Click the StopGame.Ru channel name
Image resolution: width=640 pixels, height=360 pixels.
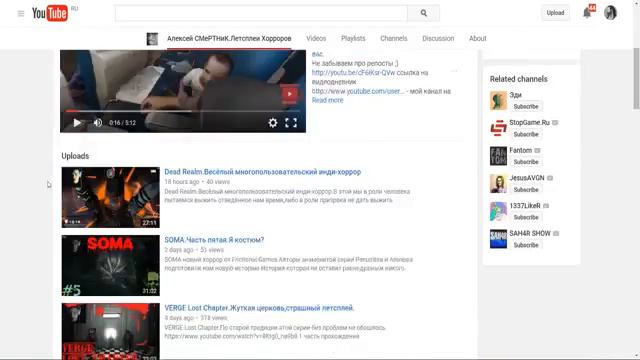[x=529, y=122]
